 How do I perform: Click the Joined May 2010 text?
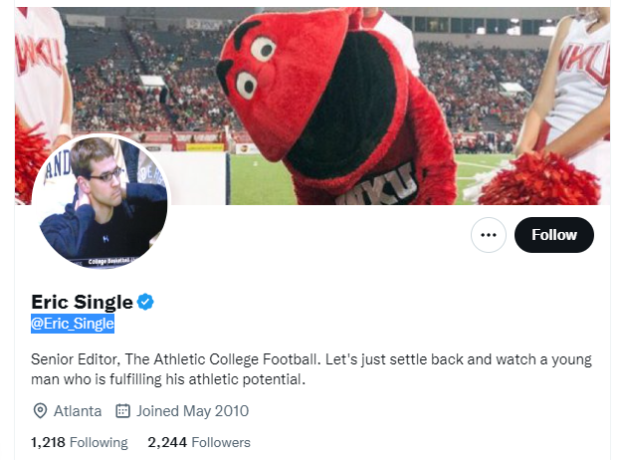[193, 411]
